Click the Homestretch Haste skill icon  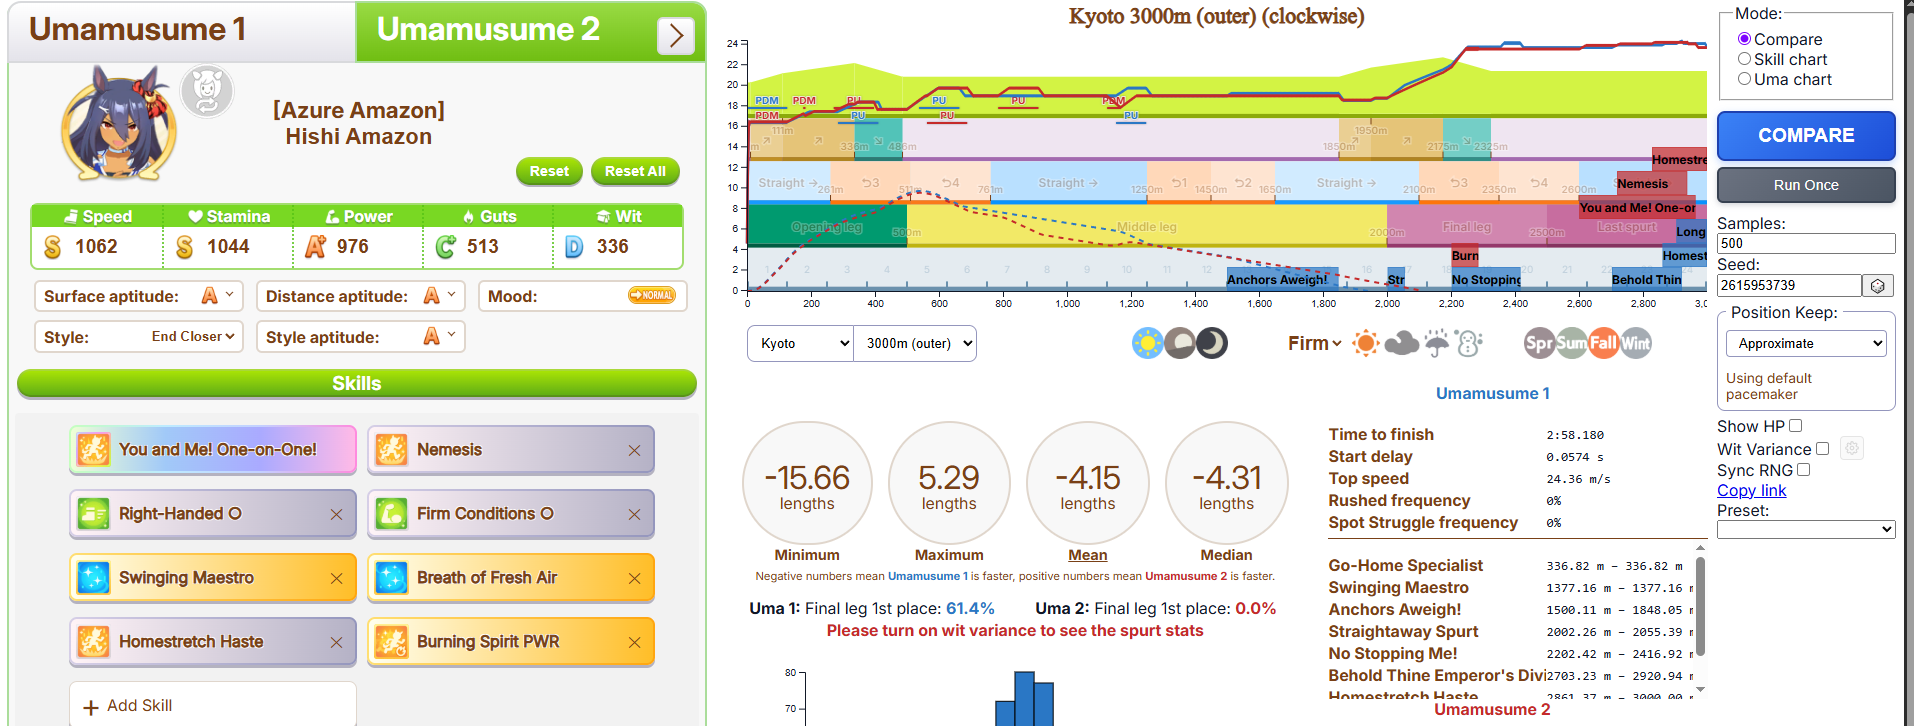click(x=94, y=642)
